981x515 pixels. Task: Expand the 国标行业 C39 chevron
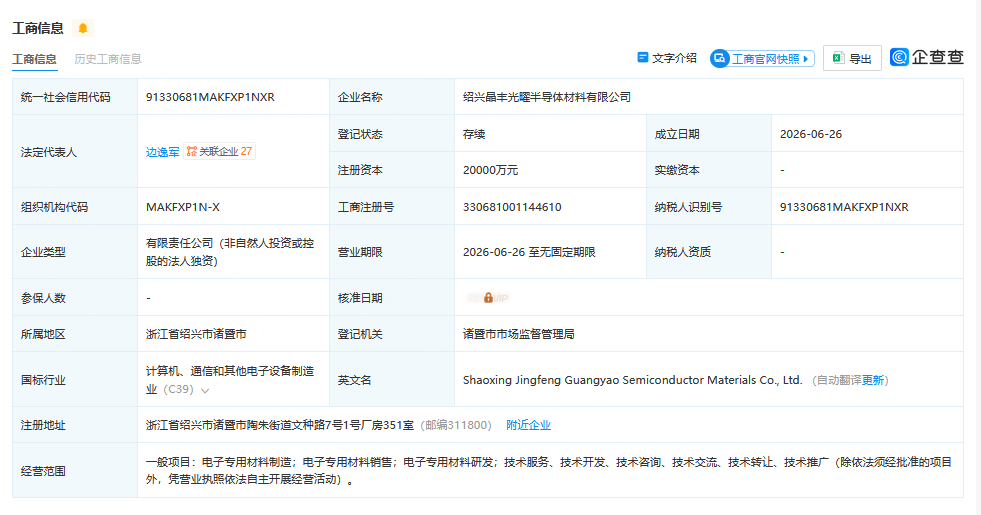pyautogui.click(x=205, y=390)
